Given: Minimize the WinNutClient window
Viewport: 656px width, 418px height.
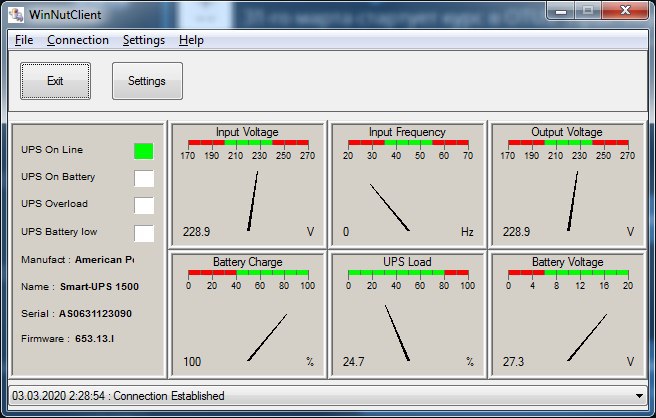Looking at the screenshot, I should (x=561, y=10).
